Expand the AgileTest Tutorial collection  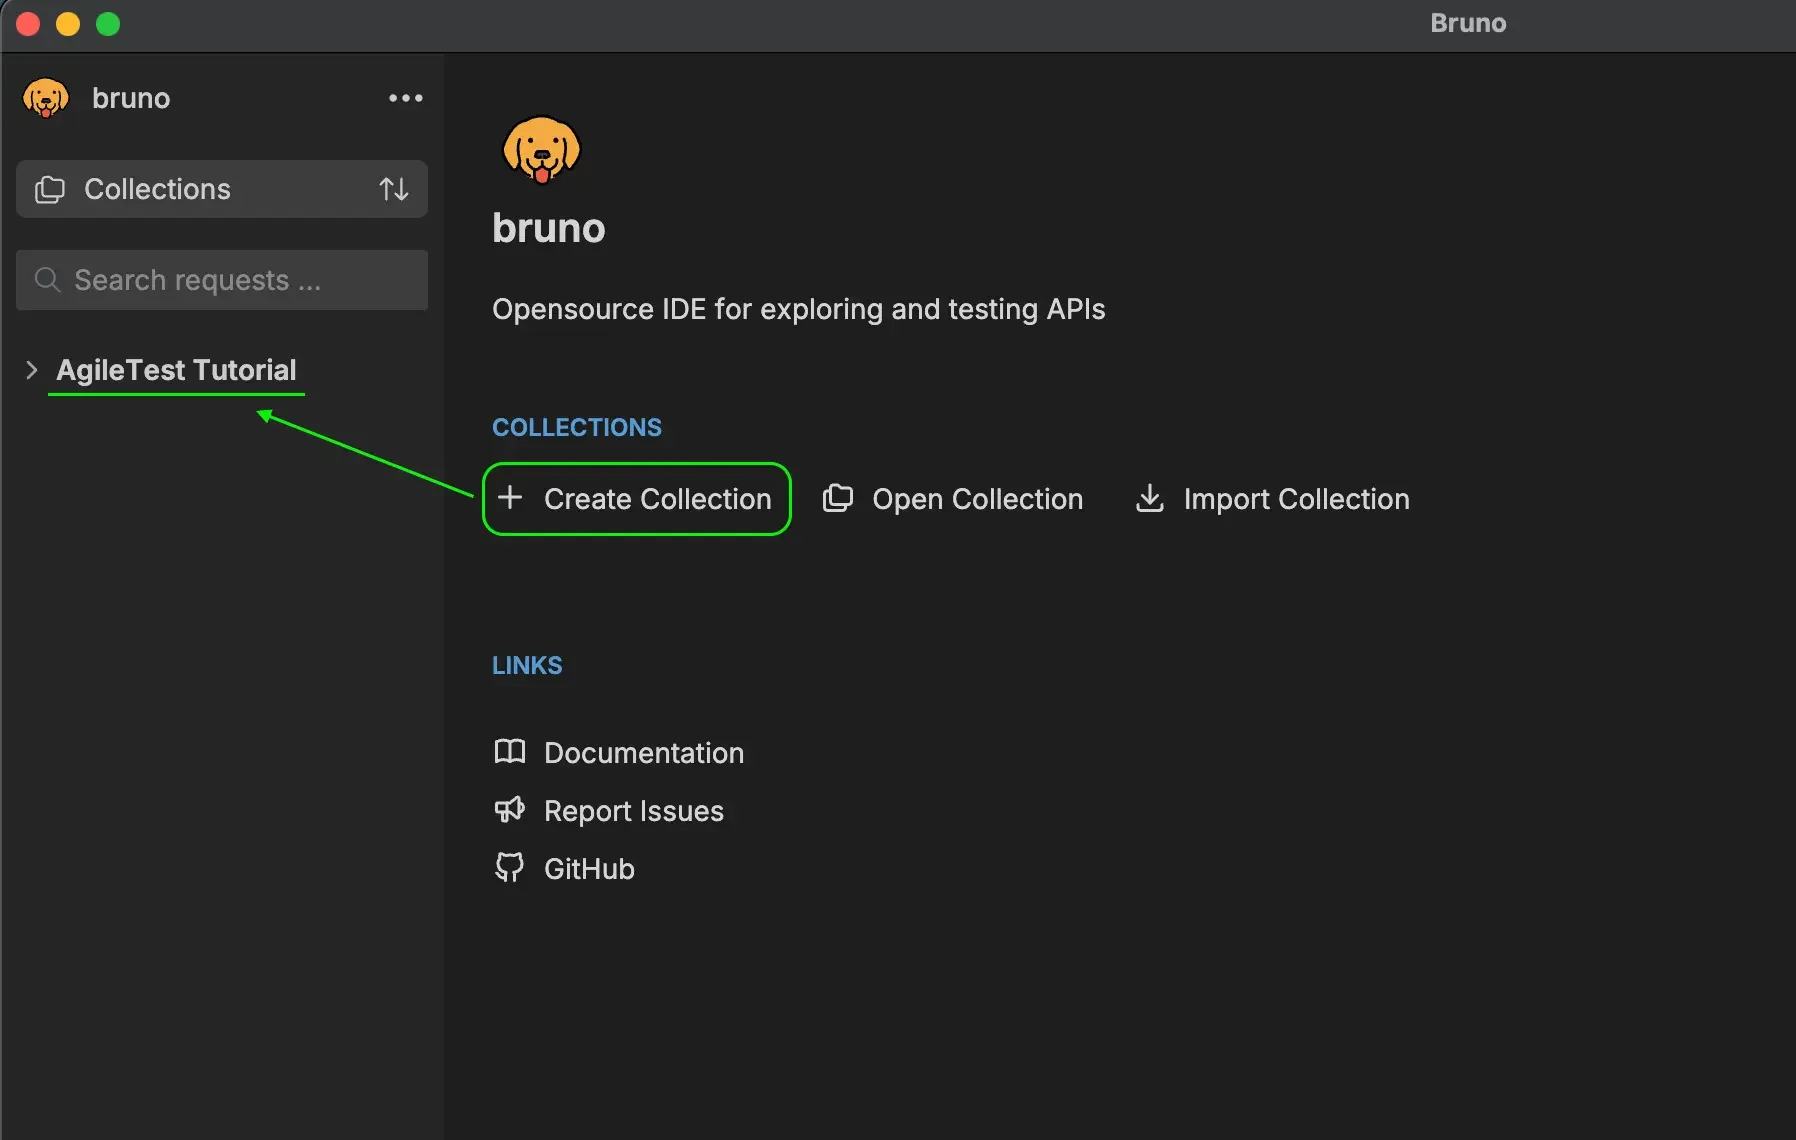pyautogui.click(x=30, y=370)
